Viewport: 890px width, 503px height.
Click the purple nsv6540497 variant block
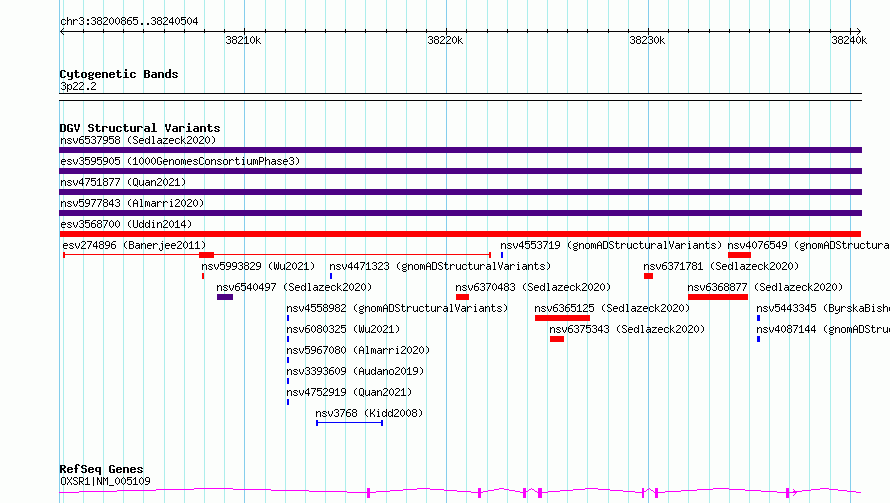(225, 297)
